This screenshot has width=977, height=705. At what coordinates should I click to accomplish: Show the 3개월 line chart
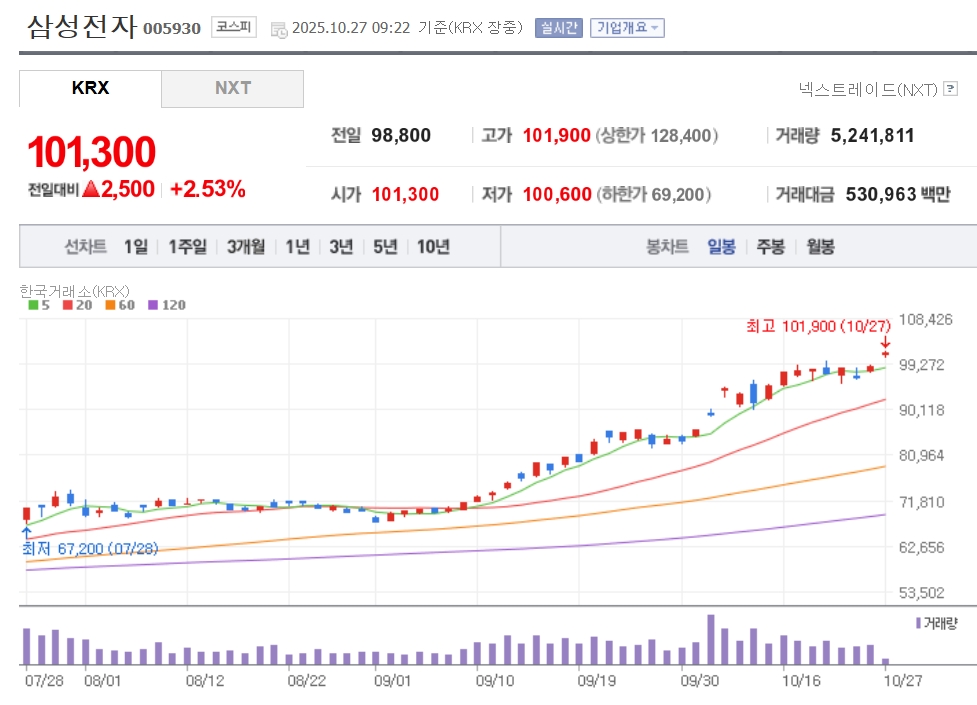(245, 247)
